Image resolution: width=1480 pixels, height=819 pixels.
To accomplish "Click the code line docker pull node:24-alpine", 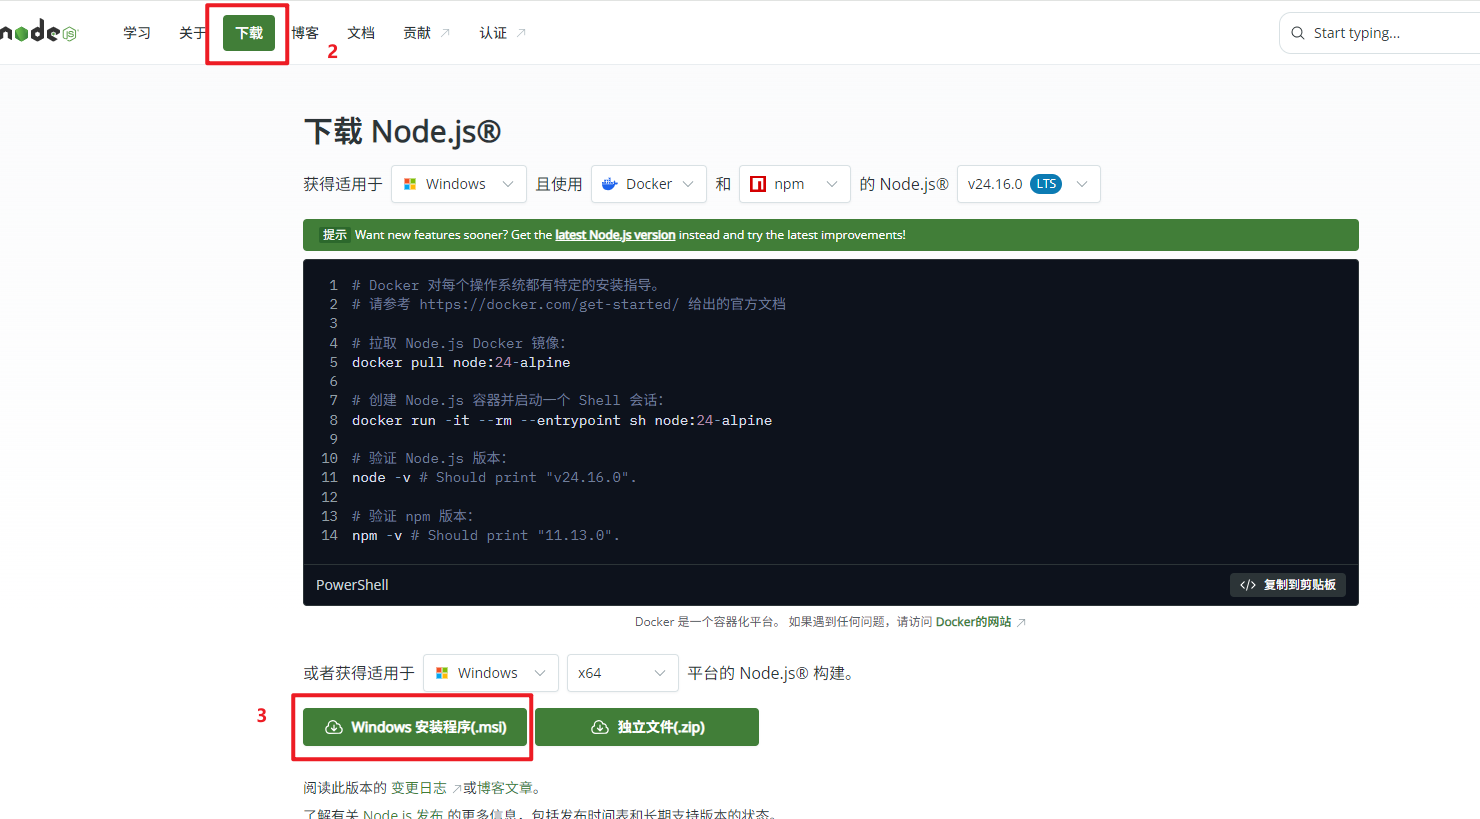I will (461, 363).
